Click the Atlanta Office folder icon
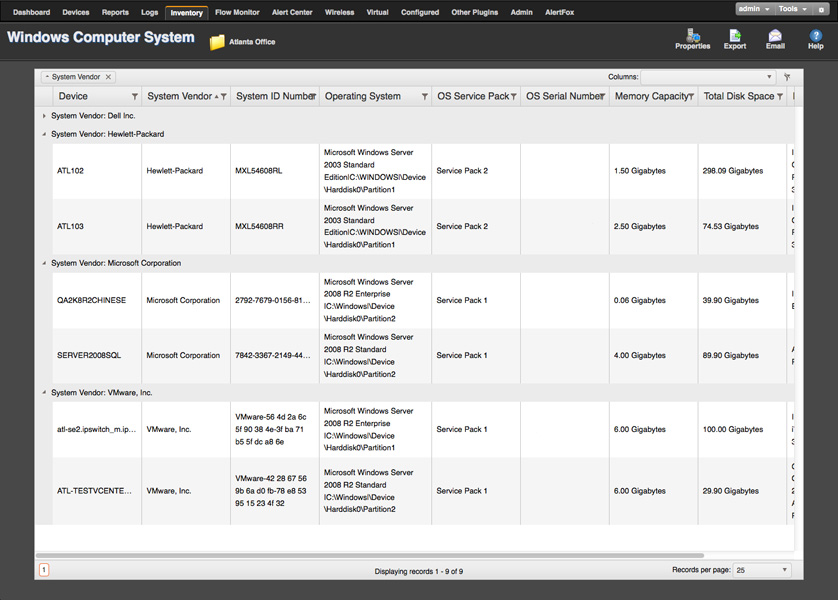Viewport: 838px width, 600px height. tap(217, 42)
